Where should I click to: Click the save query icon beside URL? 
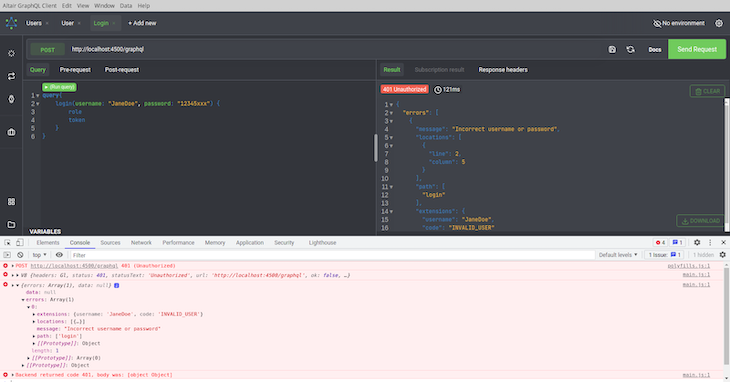point(612,49)
